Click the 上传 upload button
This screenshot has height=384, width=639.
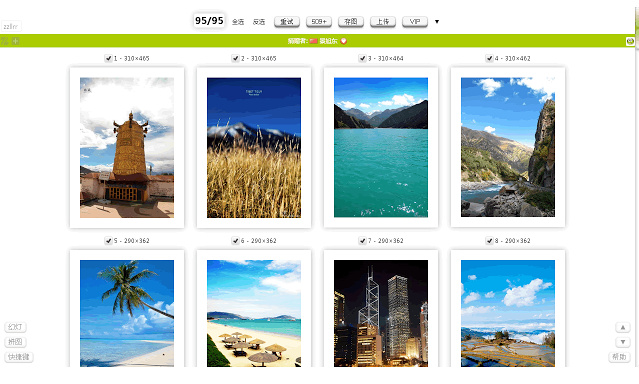(x=383, y=22)
